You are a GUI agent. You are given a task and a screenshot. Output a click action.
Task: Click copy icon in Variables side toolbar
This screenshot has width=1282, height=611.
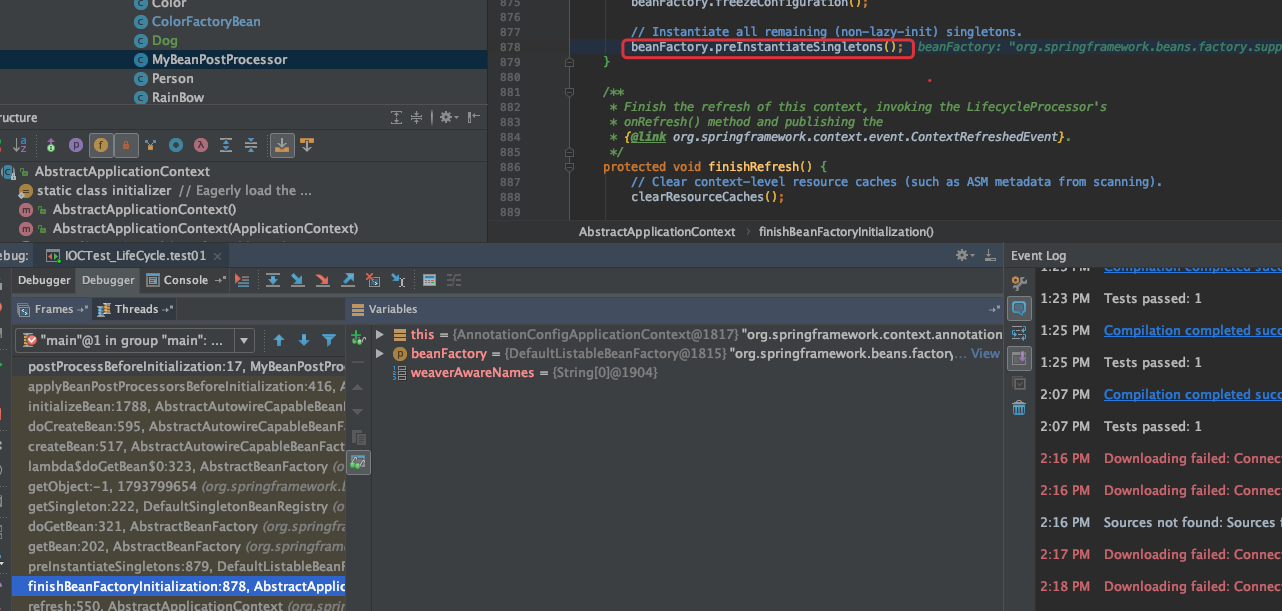pyautogui.click(x=358, y=437)
